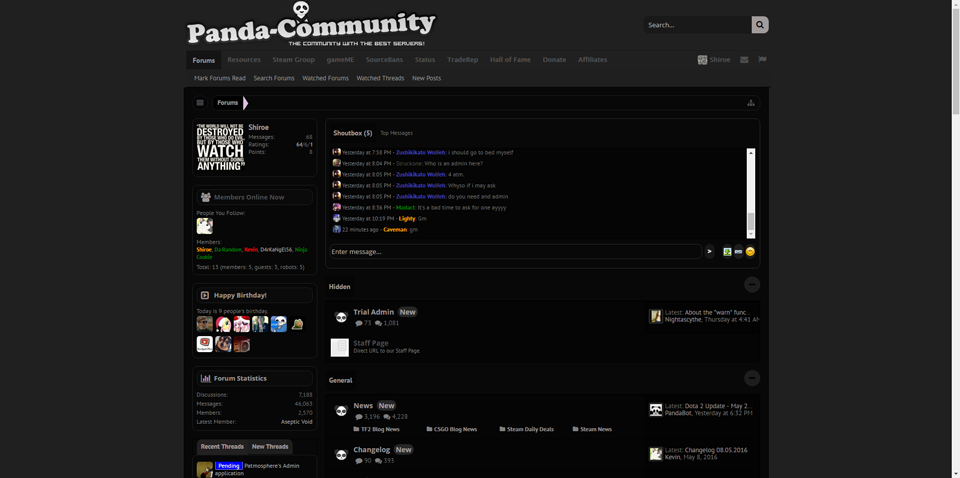Open Zushikikato Wolfeh username at 7:58 PM

[421, 152]
